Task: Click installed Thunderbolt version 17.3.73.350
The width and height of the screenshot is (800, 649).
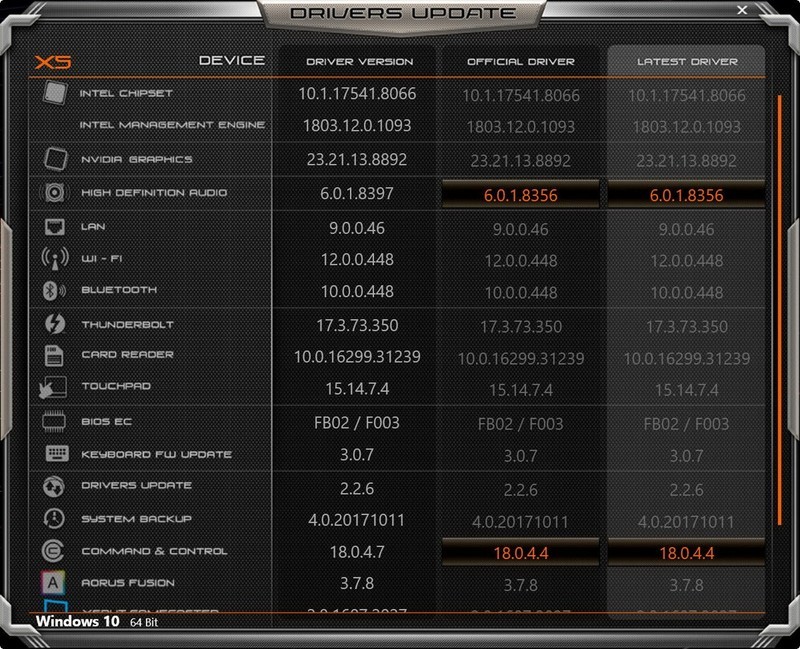Action: (x=357, y=325)
